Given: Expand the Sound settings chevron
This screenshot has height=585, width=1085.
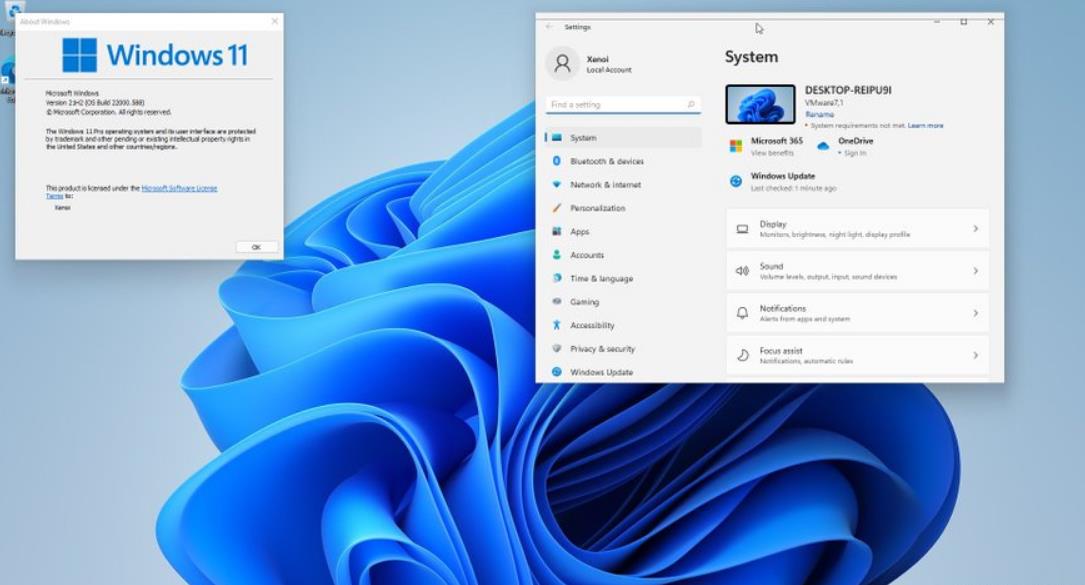Looking at the screenshot, I should [x=975, y=271].
